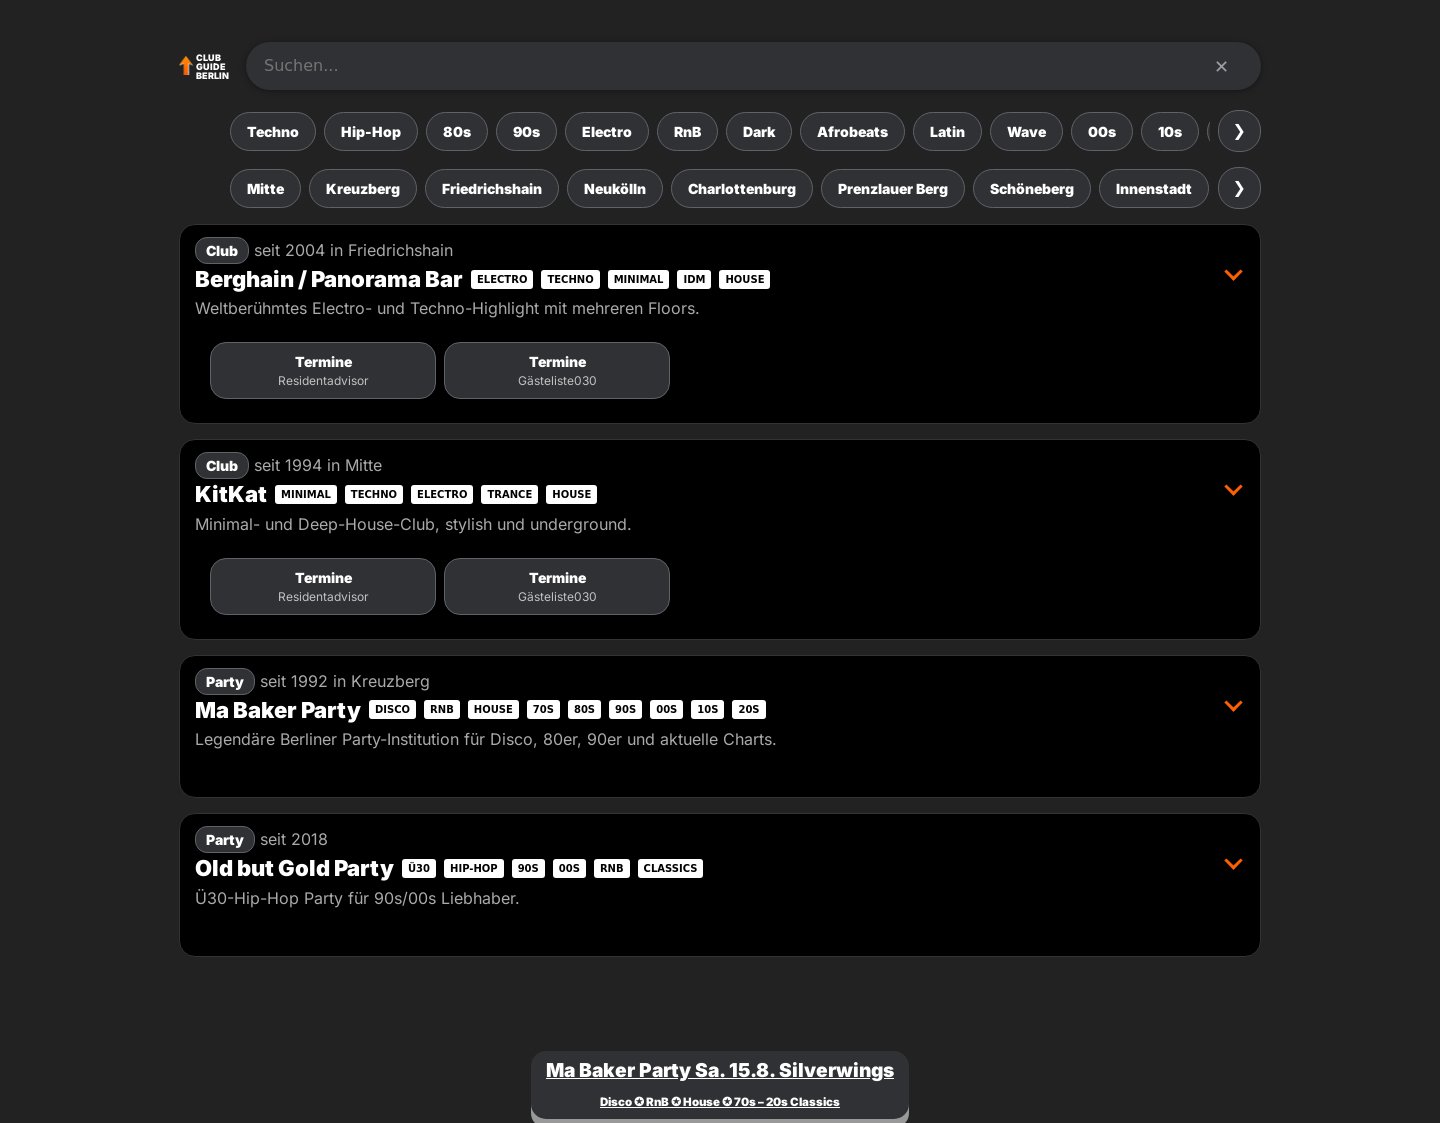The width and height of the screenshot is (1440, 1123).
Task: Filter by the Mitte district
Action: [266, 189]
